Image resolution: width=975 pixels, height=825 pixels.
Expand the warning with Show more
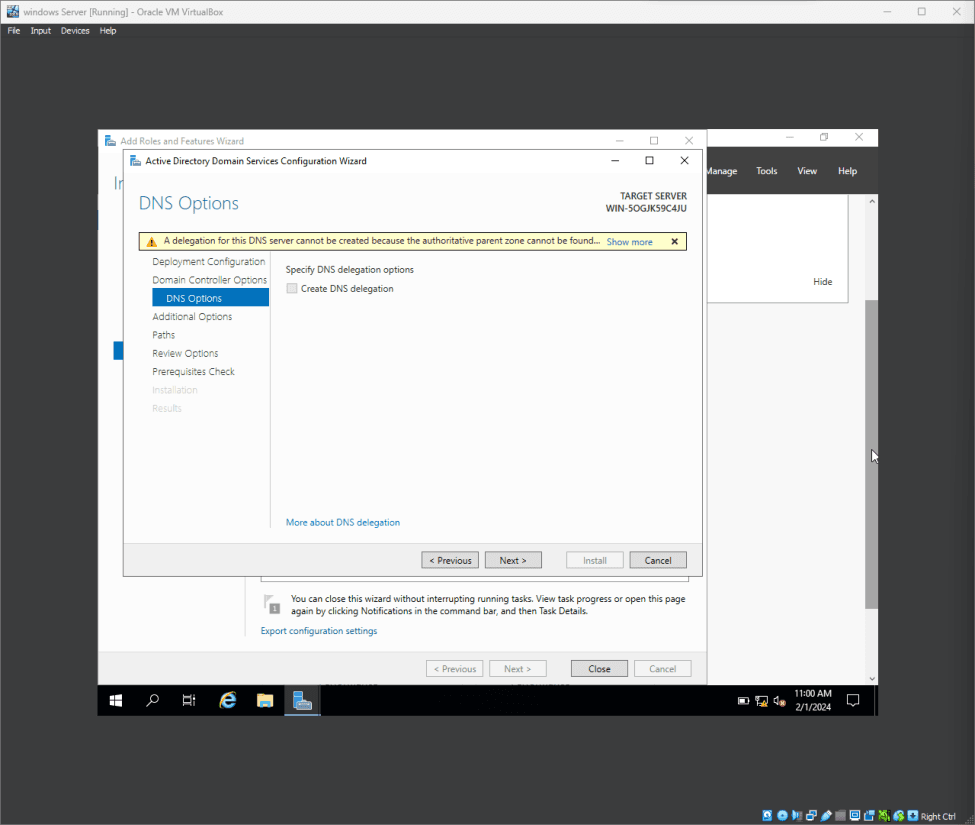coord(629,242)
